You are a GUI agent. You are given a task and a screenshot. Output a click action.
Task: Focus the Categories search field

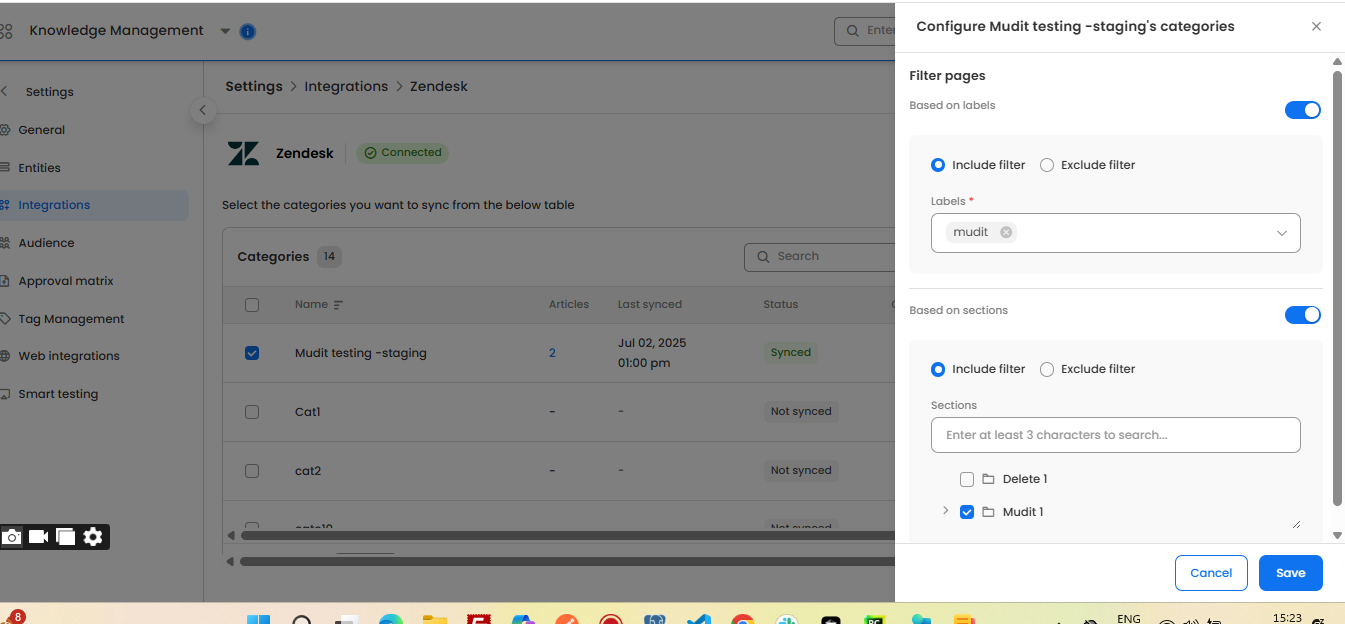coord(820,256)
